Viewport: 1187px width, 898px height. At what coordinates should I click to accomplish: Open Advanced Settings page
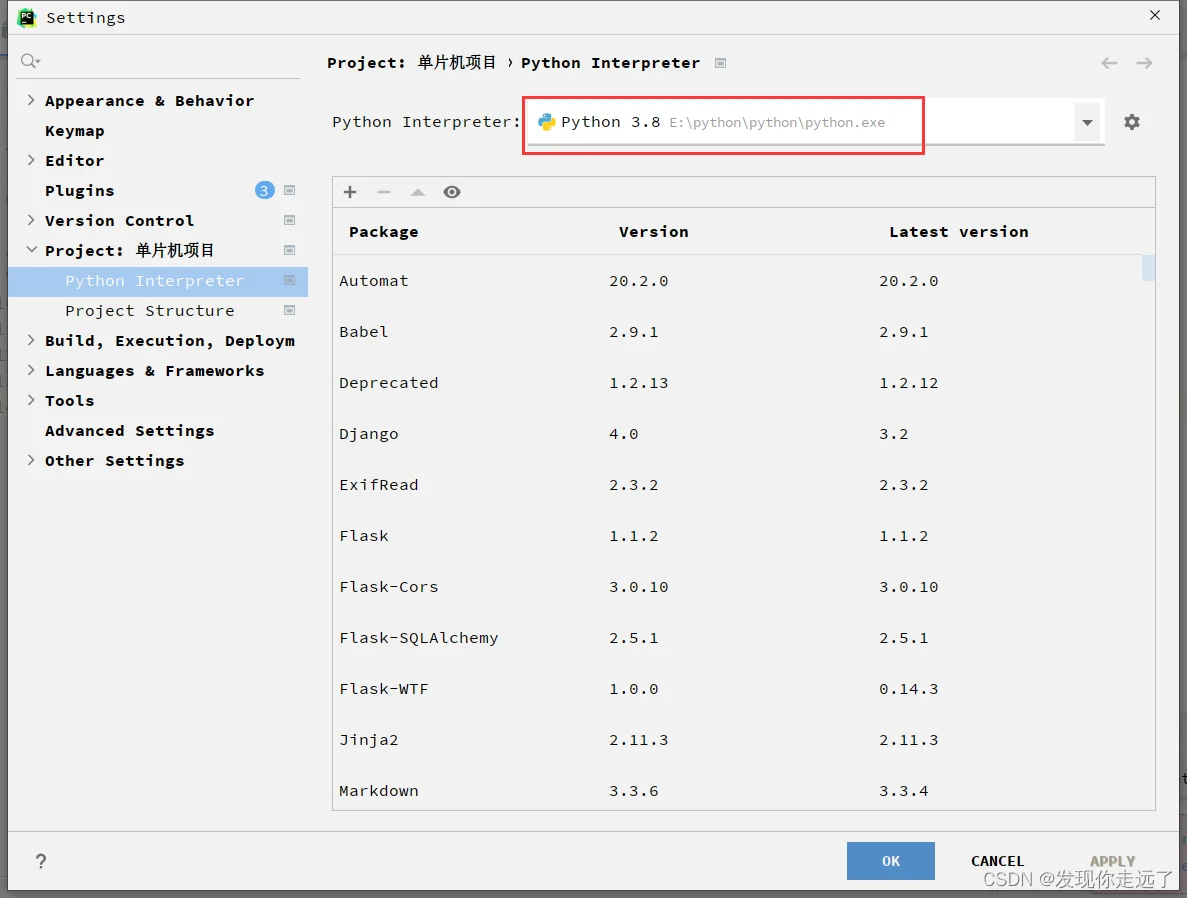click(129, 431)
